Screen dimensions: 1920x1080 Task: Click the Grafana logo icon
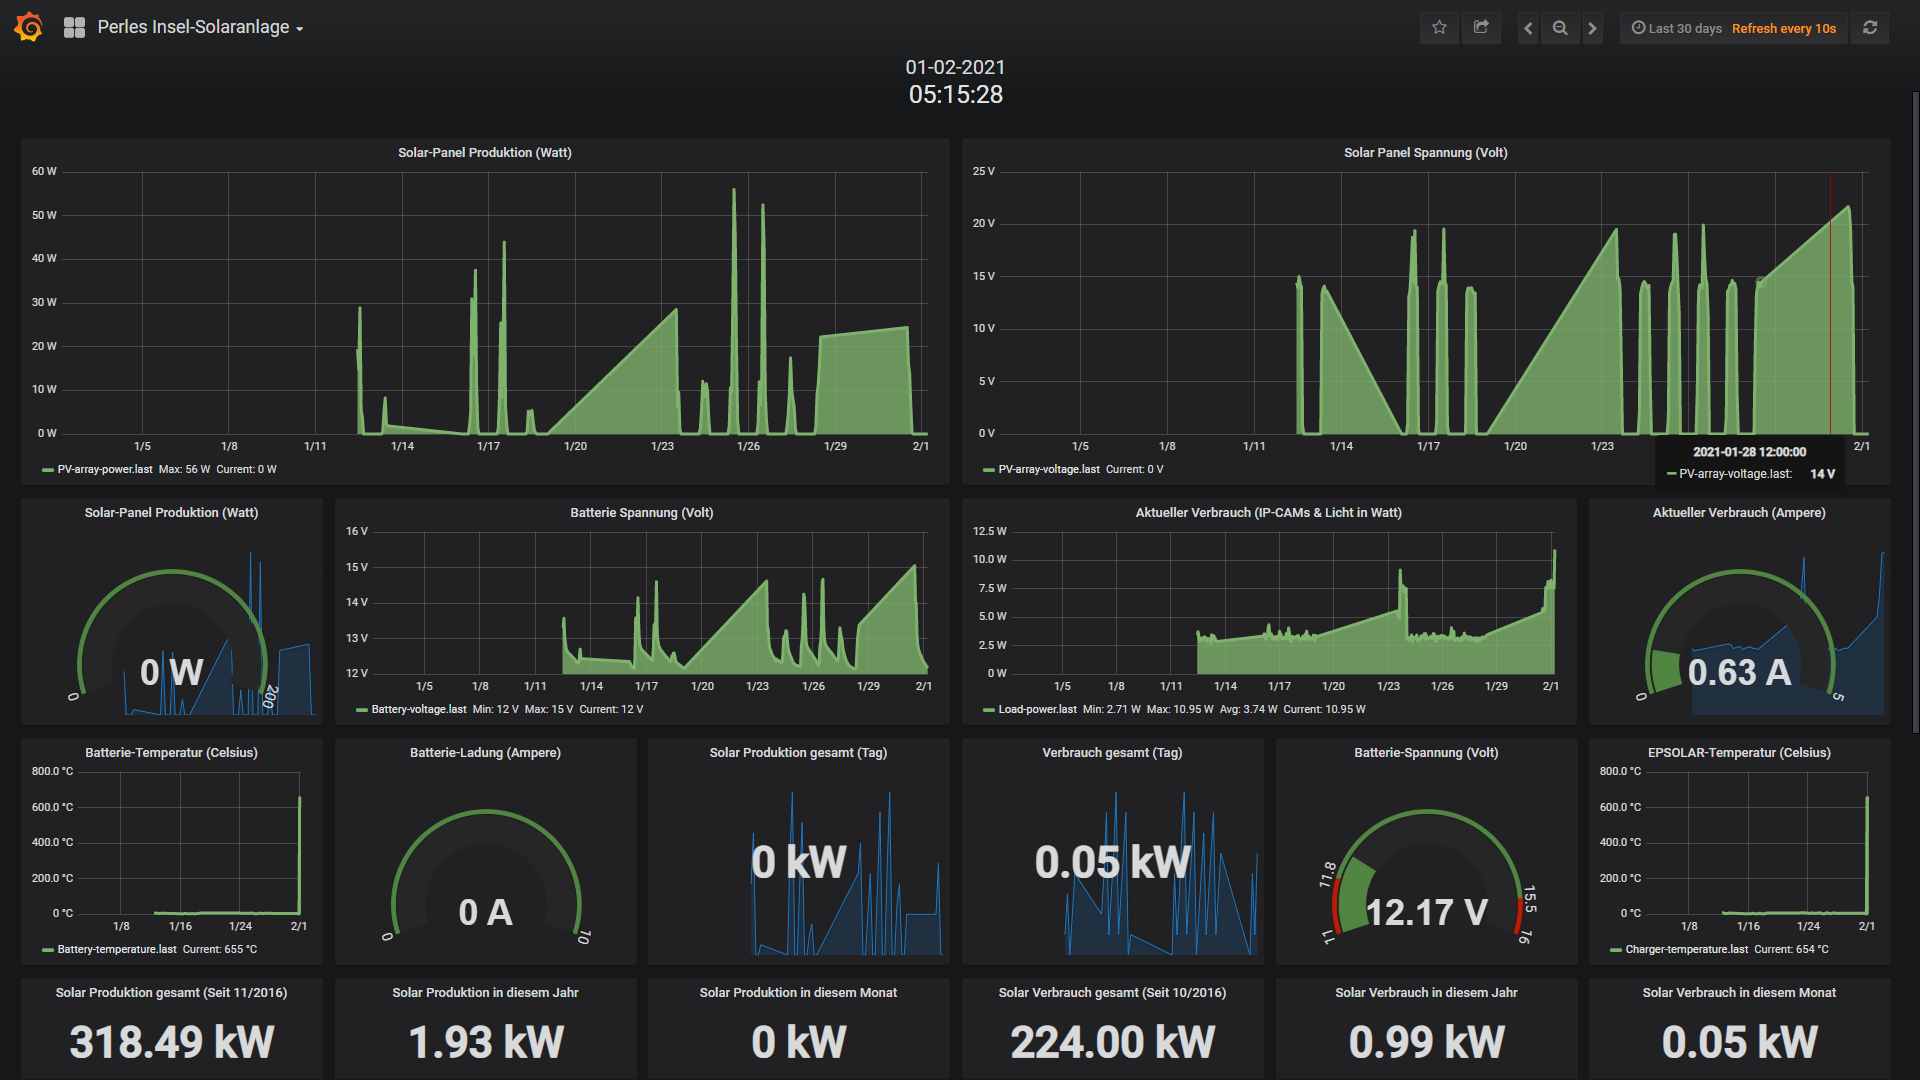point(29,27)
